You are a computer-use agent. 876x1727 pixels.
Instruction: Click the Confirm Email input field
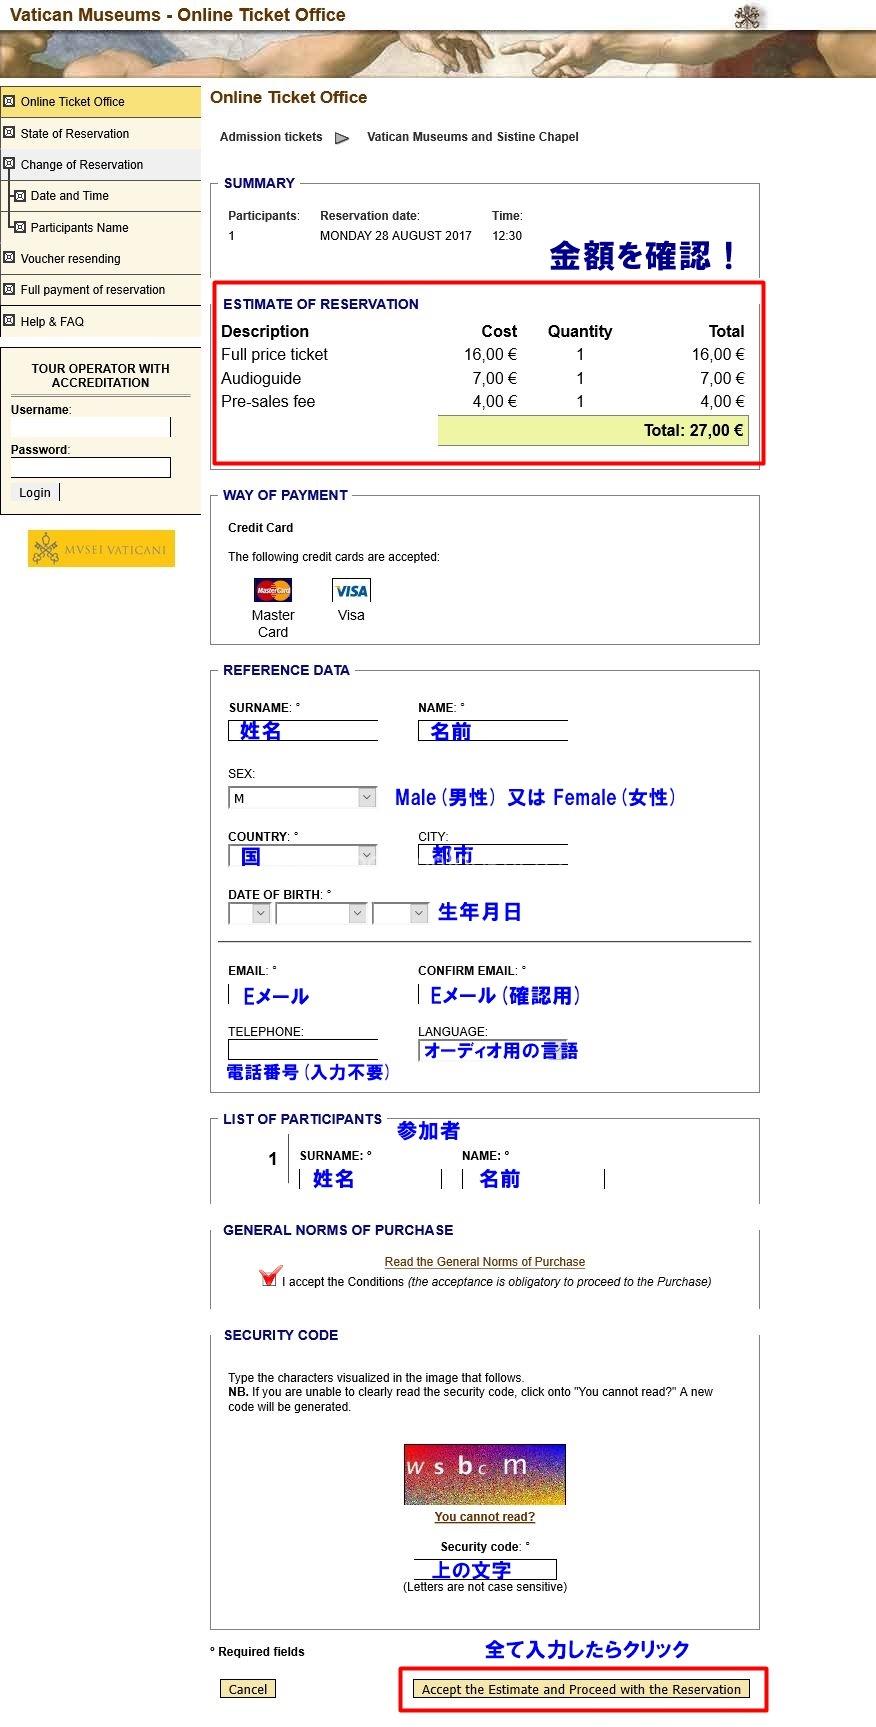493,995
